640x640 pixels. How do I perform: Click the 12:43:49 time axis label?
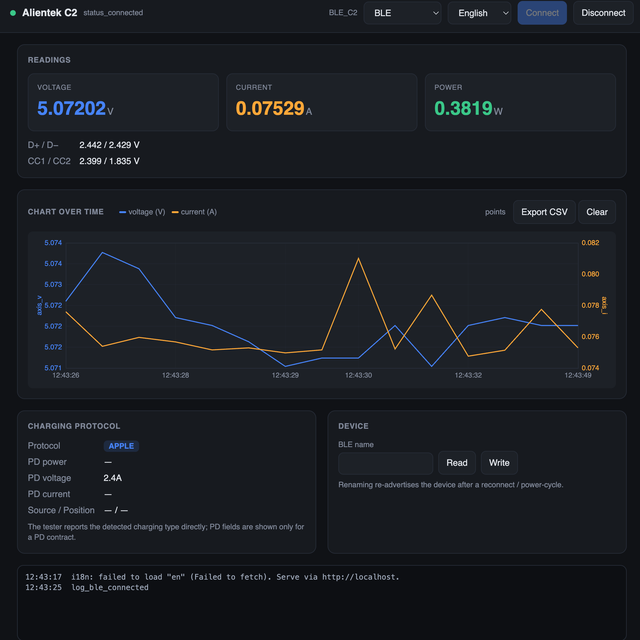click(578, 375)
